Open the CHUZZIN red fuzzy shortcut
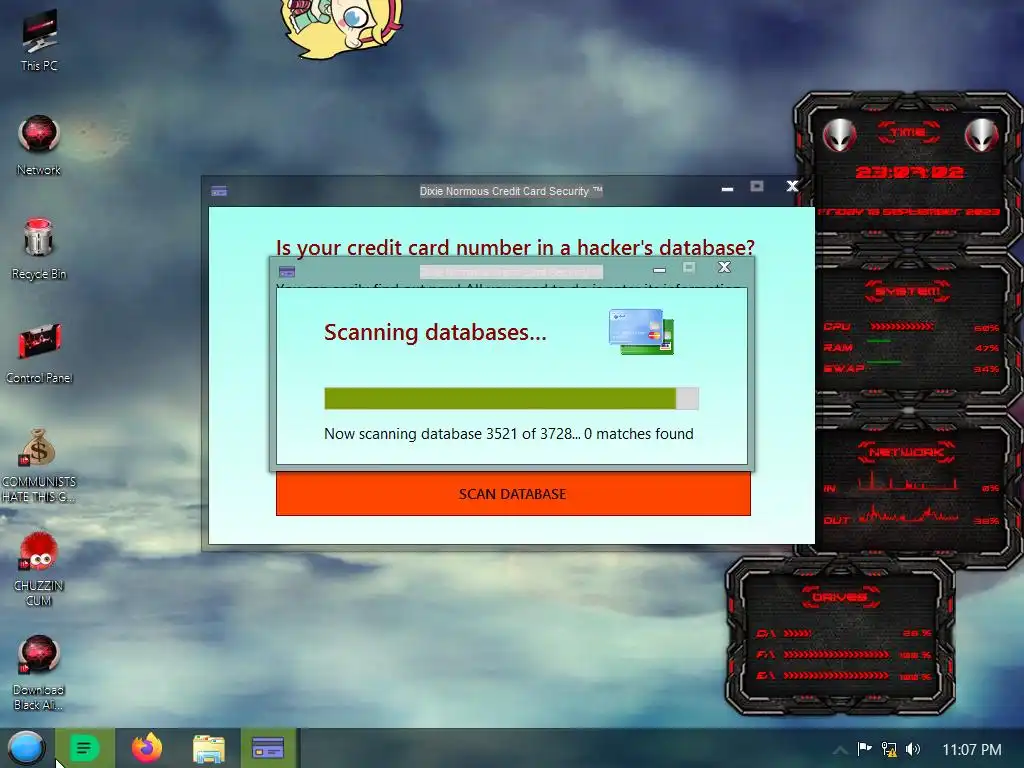This screenshot has height=768, width=1024. (39, 569)
